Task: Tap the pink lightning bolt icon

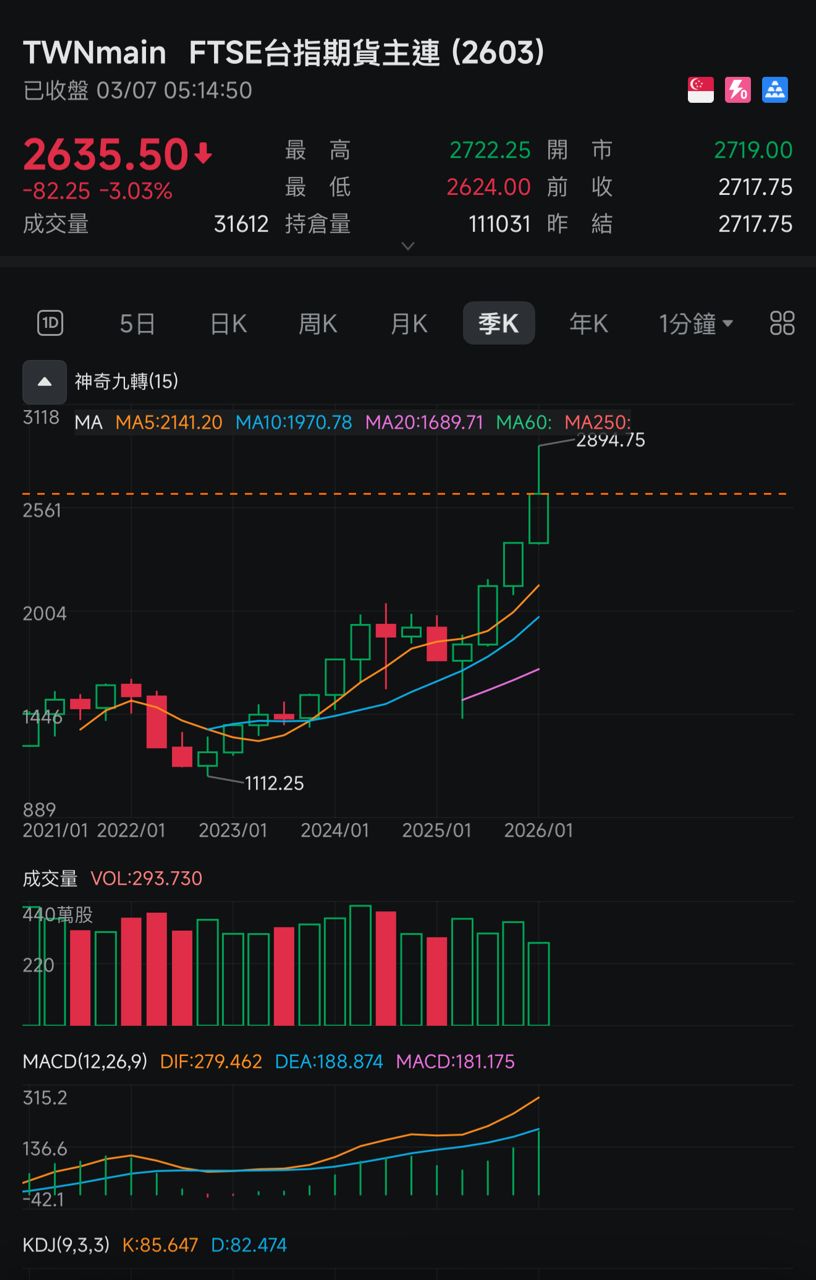Action: point(738,90)
